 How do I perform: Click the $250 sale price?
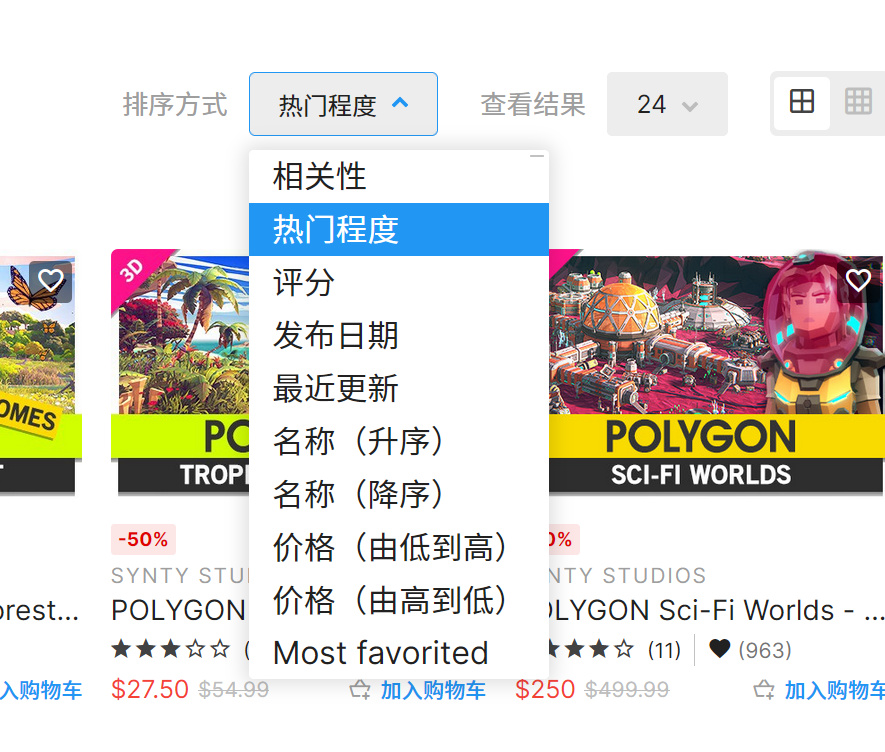coord(545,689)
